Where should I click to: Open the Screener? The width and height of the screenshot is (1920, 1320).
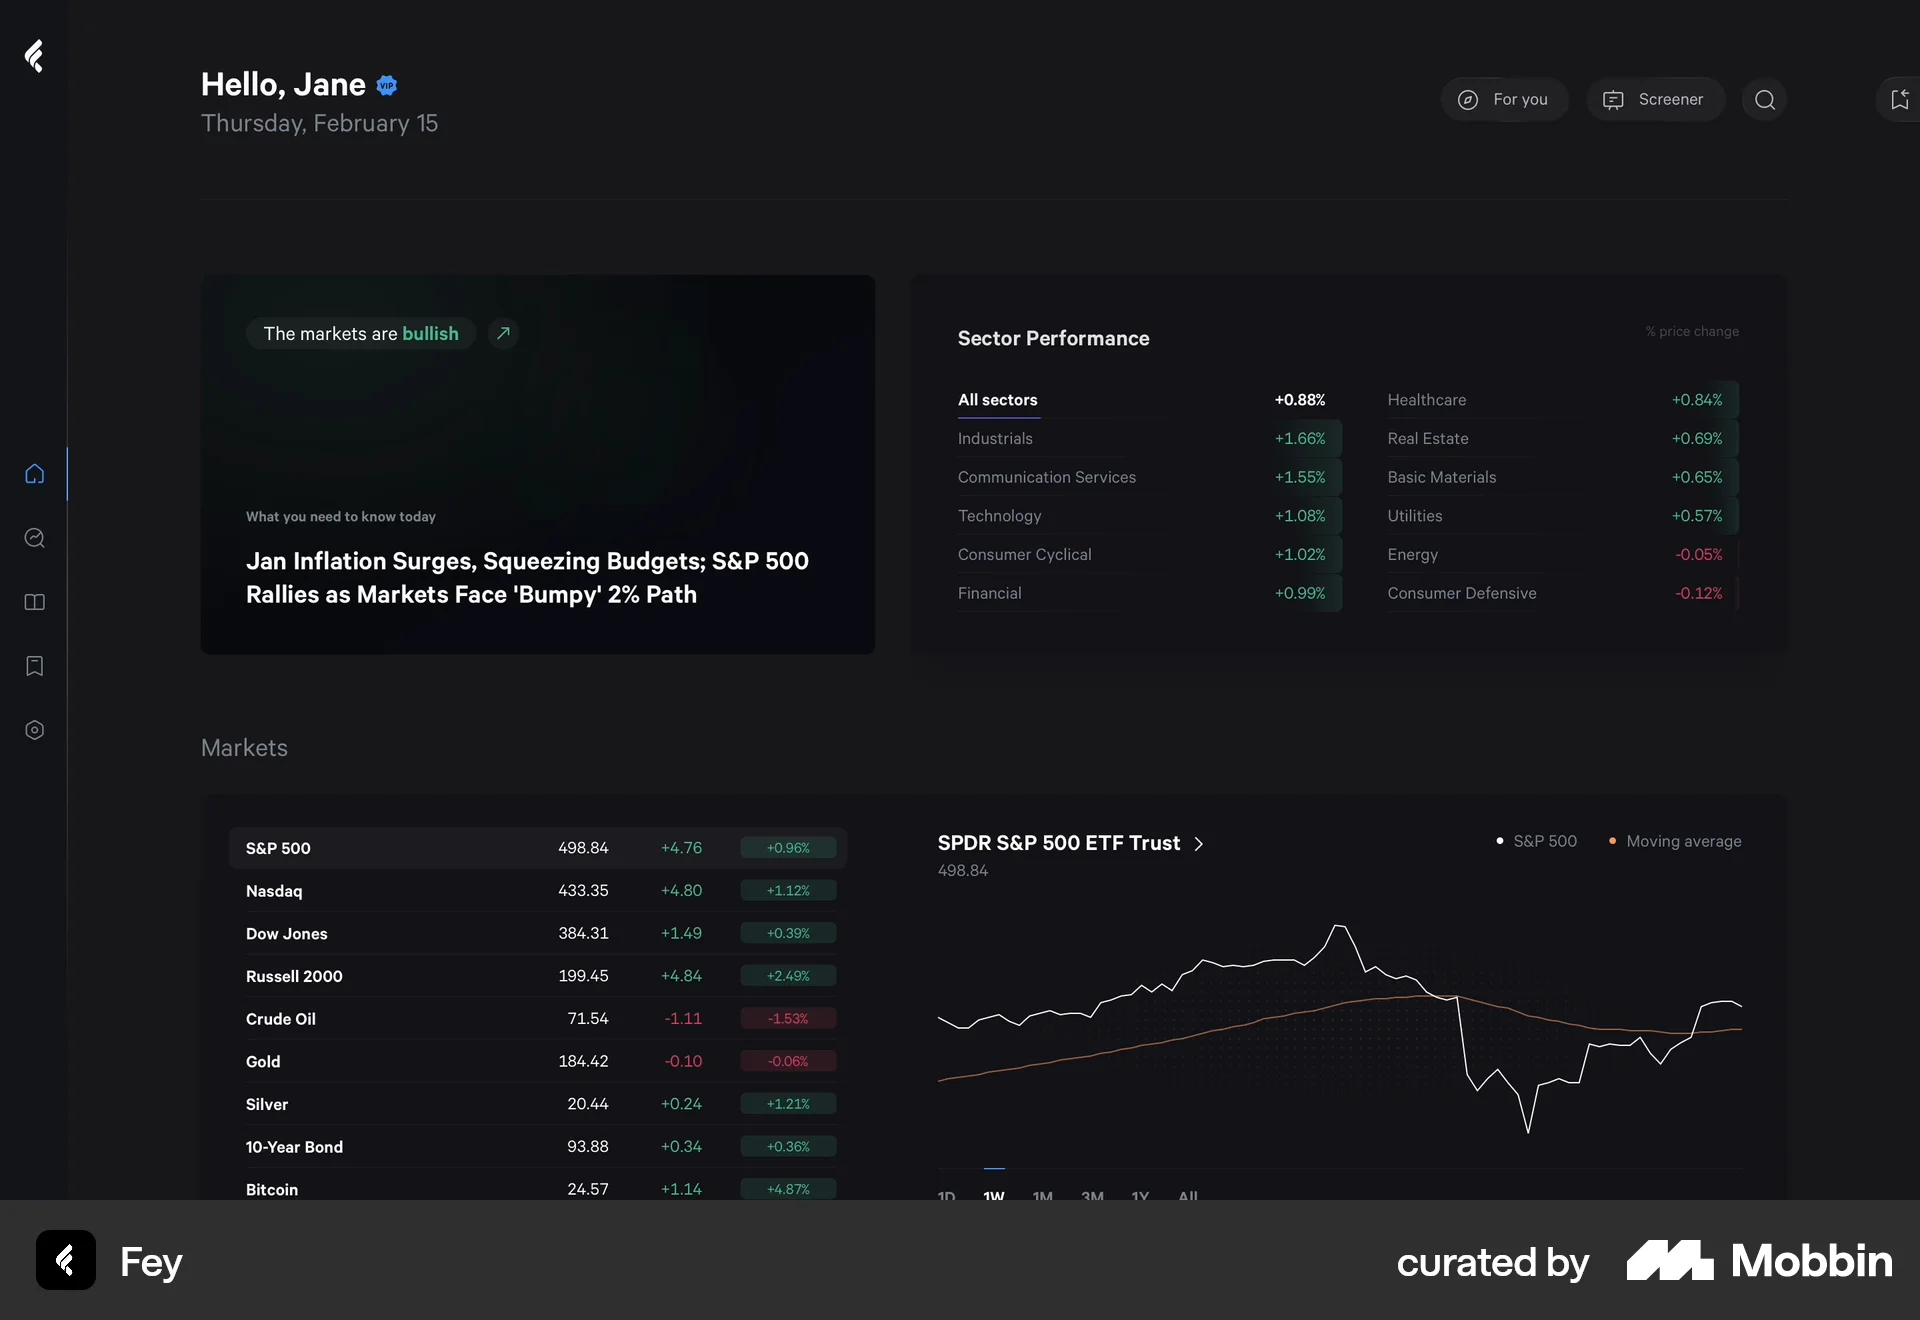(1655, 100)
